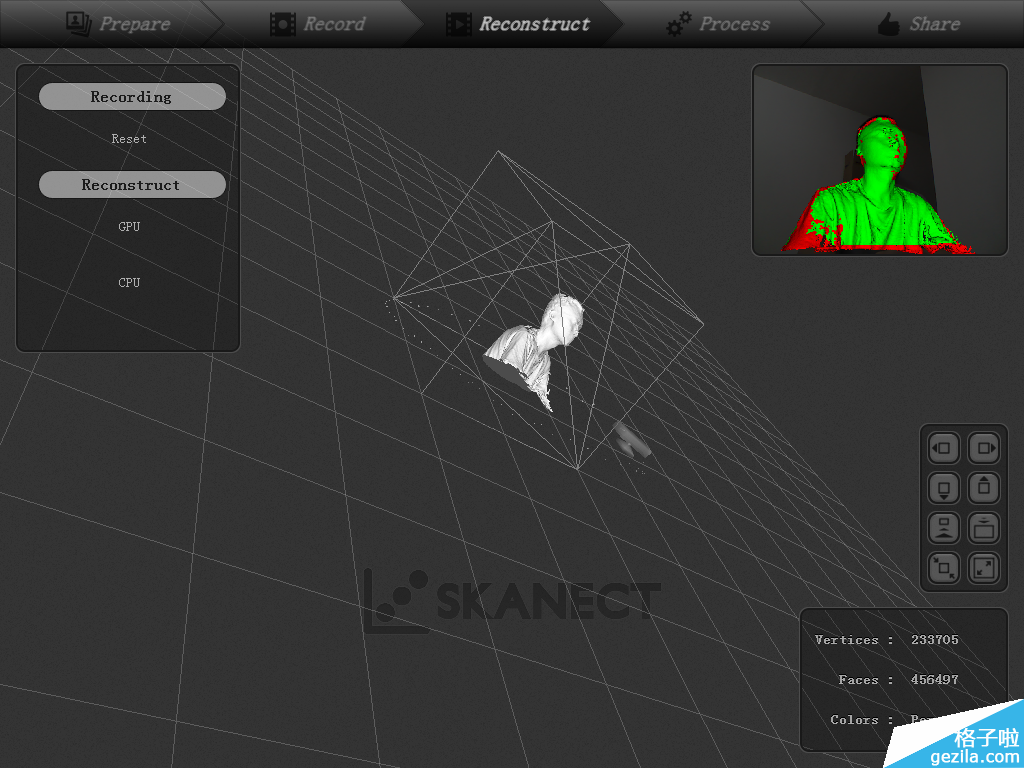Image resolution: width=1024 pixels, height=768 pixels.
Task: Go to the Process tab
Action: point(718,24)
